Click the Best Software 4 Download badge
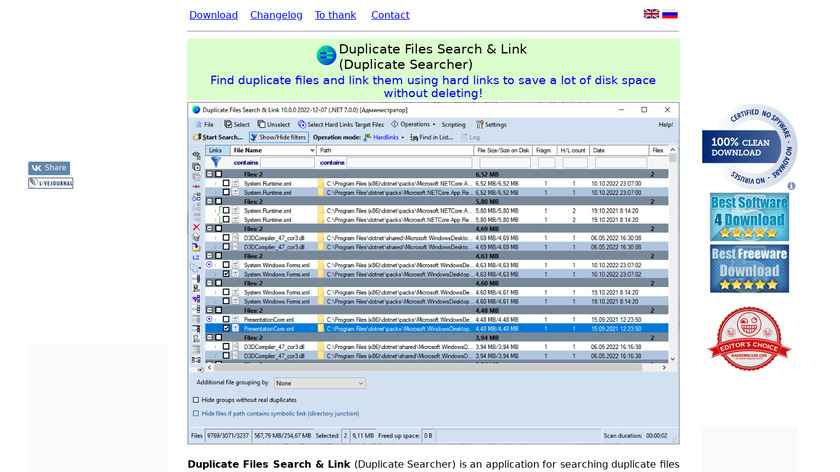The image size is (840, 472). (749, 217)
